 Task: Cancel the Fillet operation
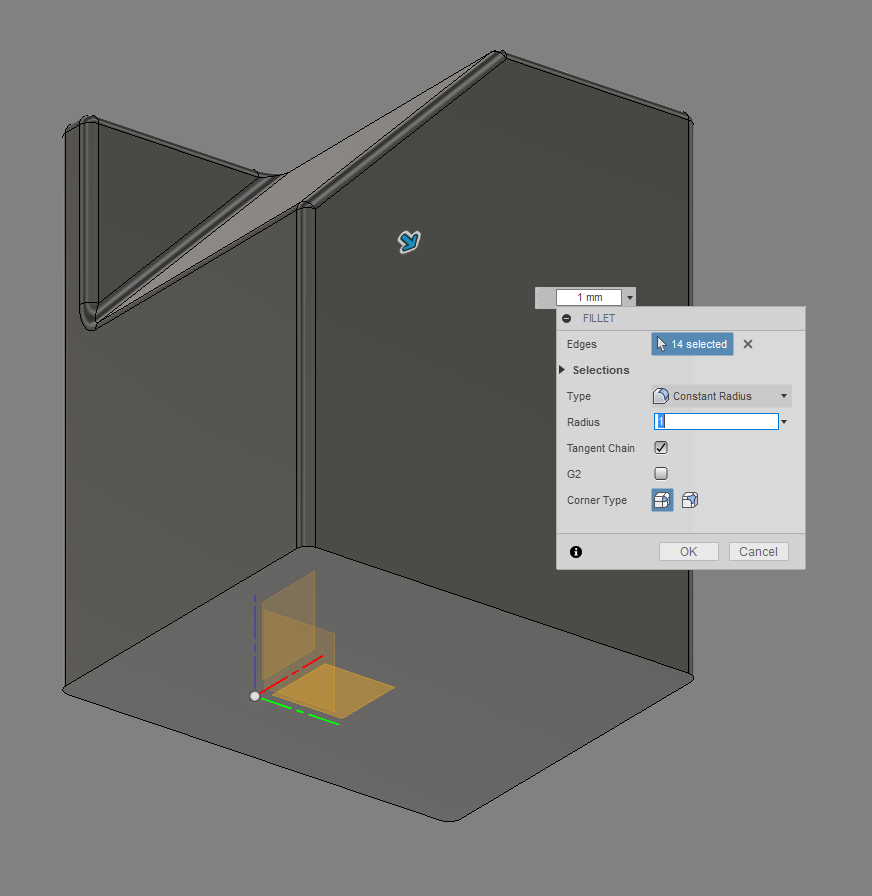tap(758, 551)
